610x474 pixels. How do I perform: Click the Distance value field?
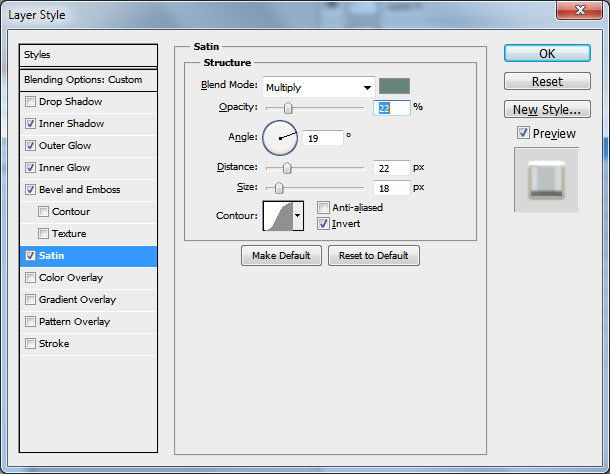(392, 168)
